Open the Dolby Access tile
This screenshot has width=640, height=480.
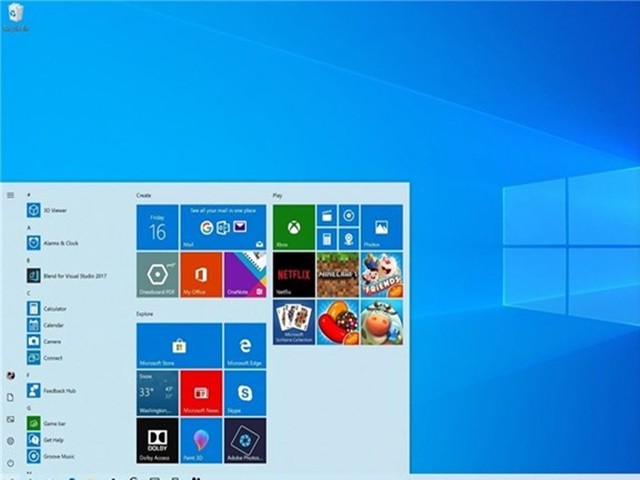[x=157, y=440]
